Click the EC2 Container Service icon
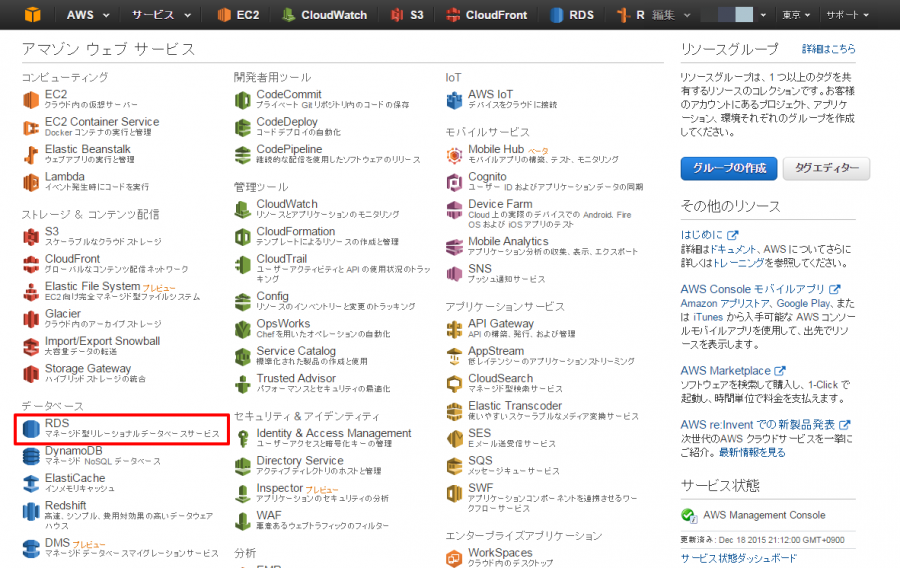This screenshot has height=568, width=900. pyautogui.click(x=31, y=127)
